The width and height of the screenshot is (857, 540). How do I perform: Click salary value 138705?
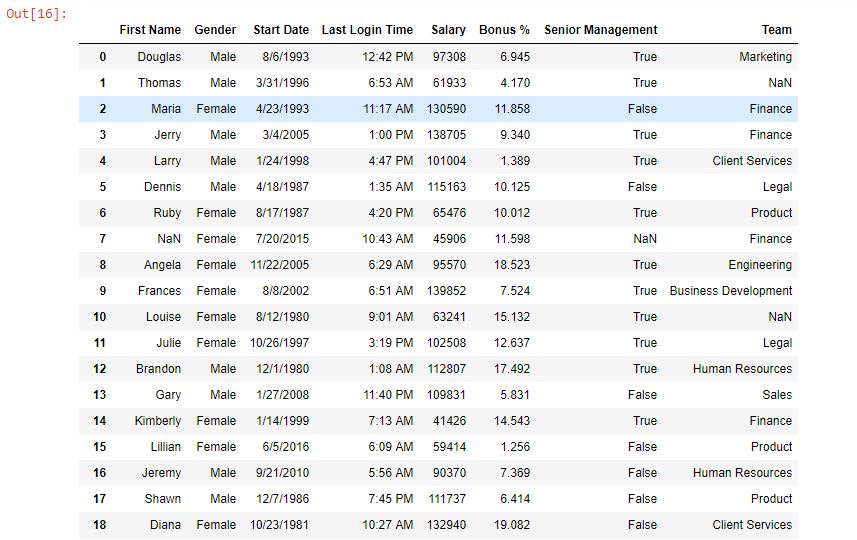click(x=446, y=135)
